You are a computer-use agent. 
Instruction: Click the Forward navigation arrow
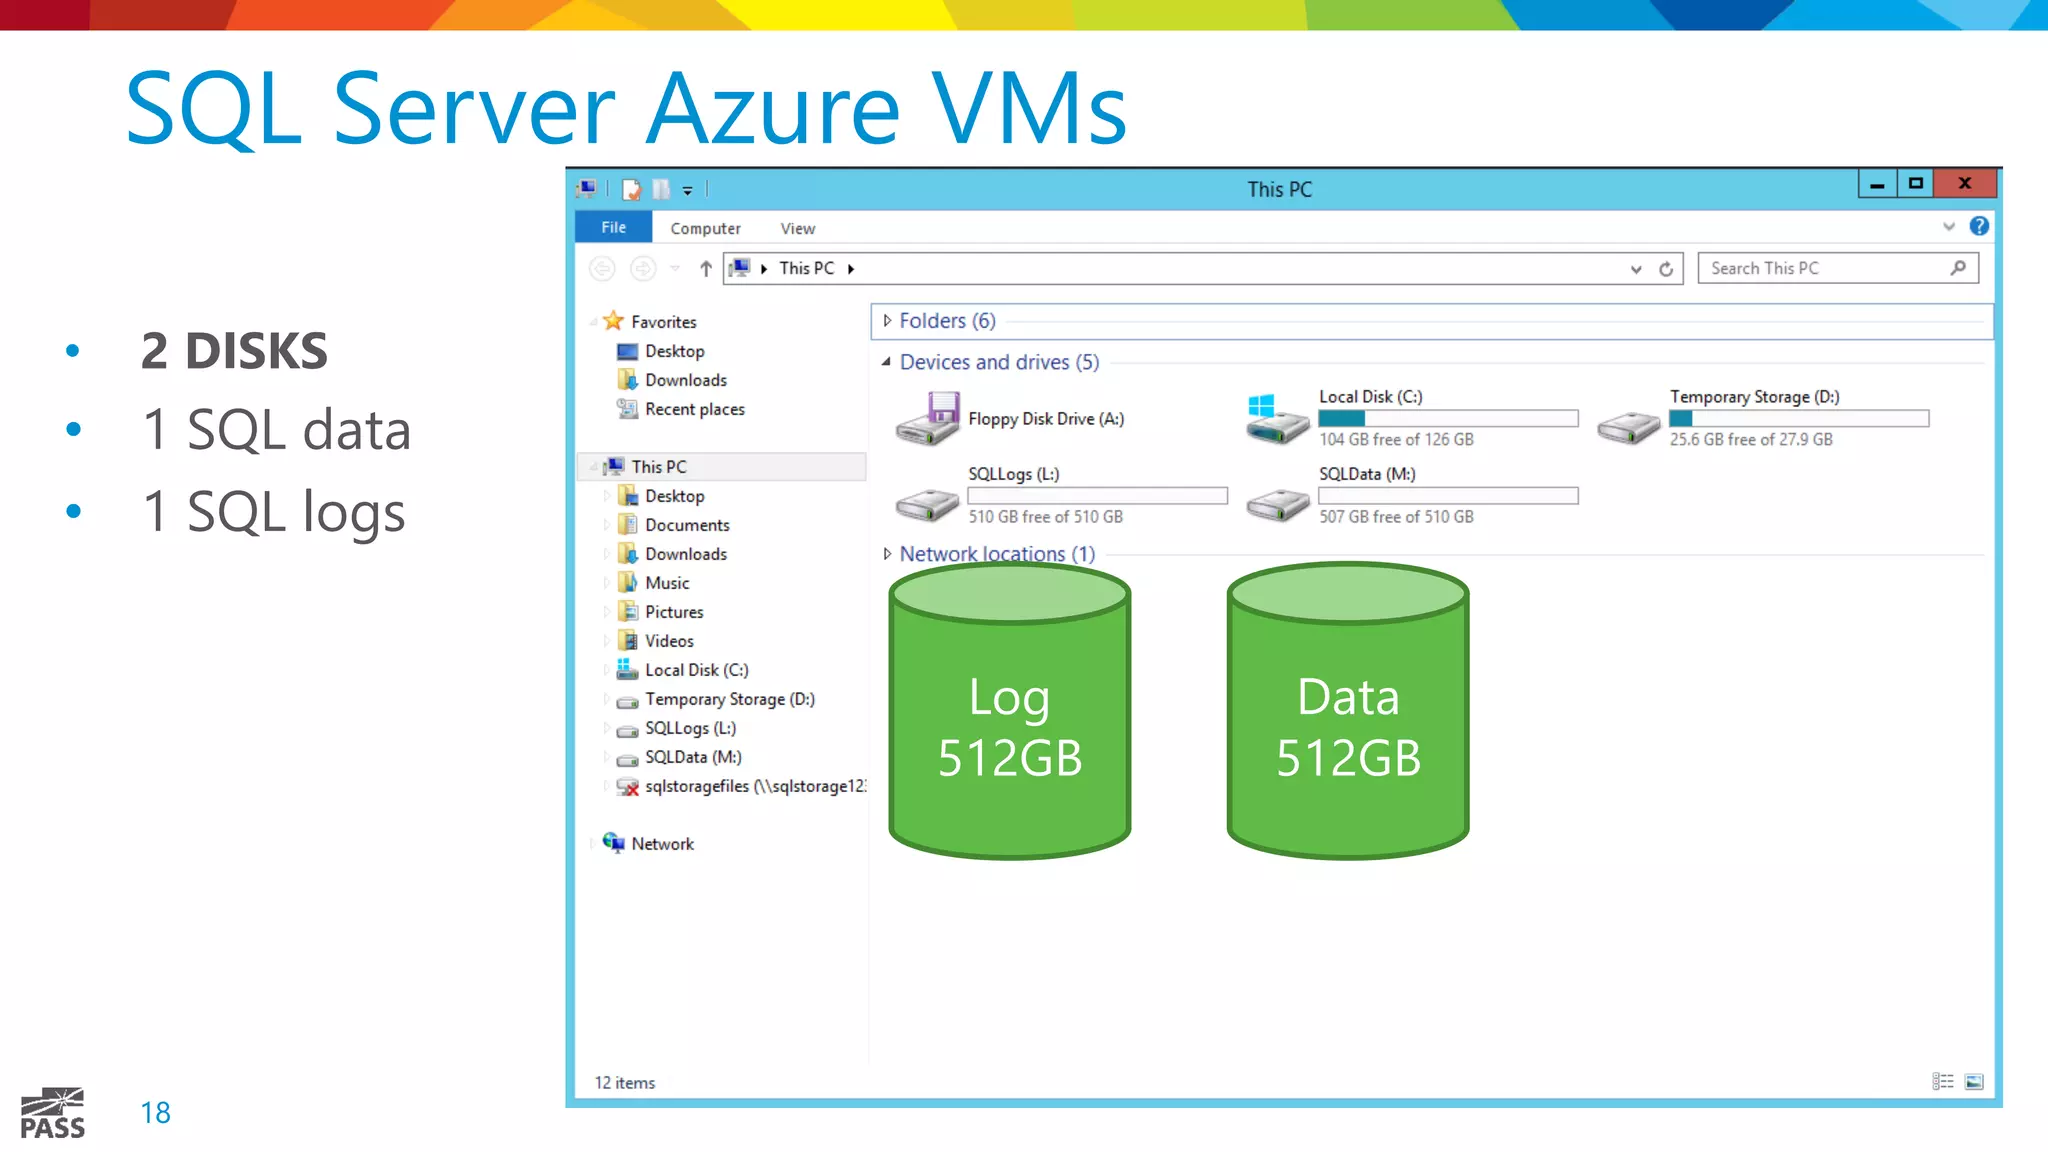pos(643,268)
